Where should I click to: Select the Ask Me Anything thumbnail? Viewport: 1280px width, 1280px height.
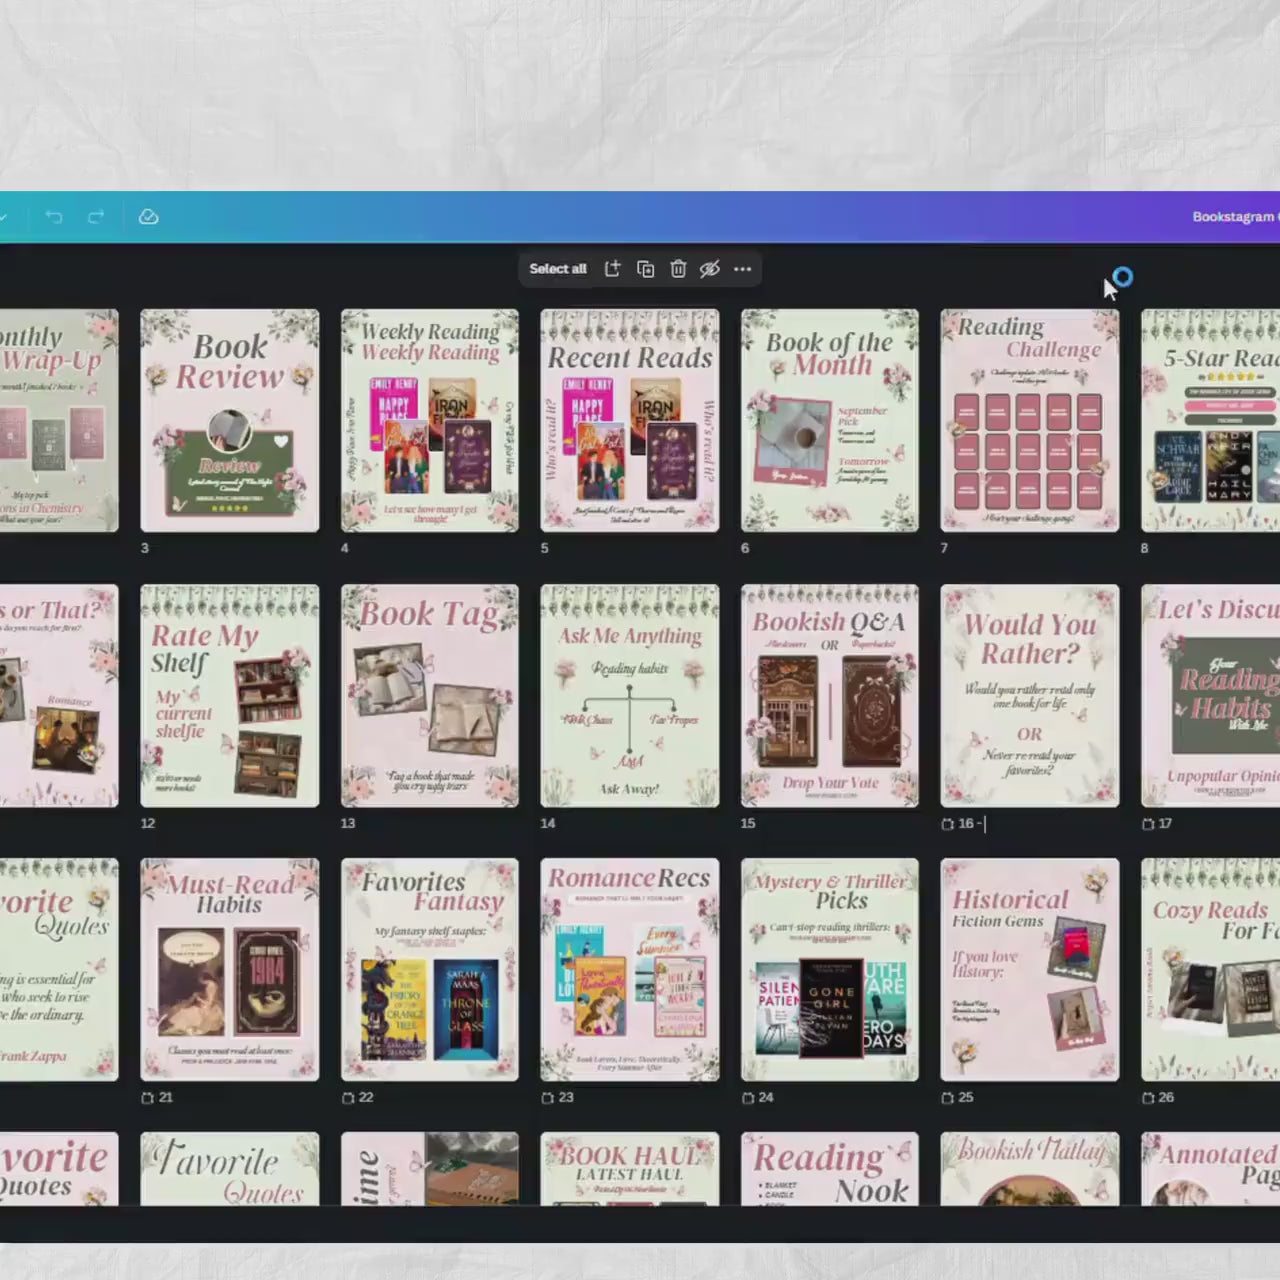coord(630,695)
